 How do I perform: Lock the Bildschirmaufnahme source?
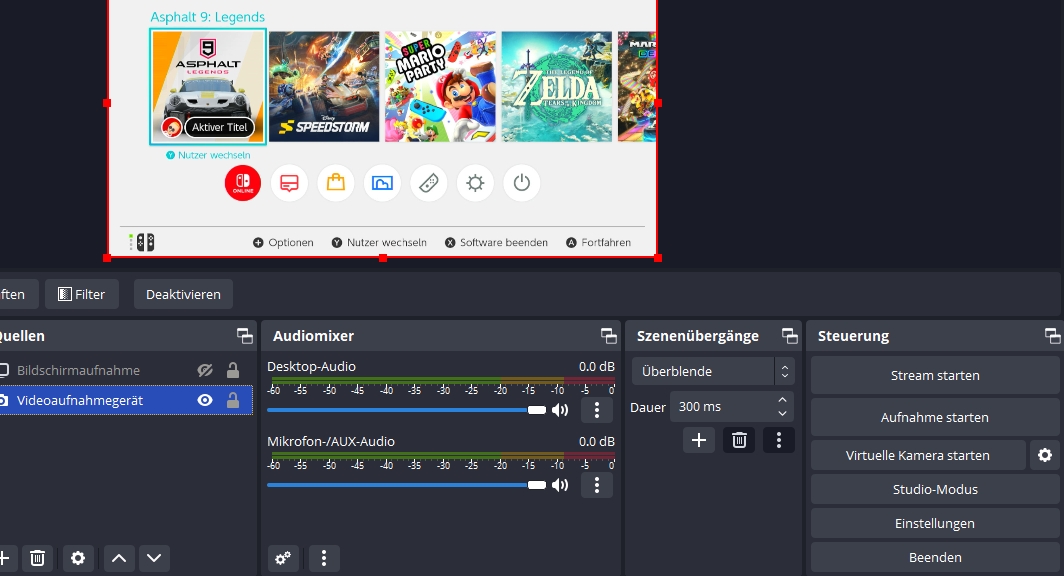pos(233,370)
